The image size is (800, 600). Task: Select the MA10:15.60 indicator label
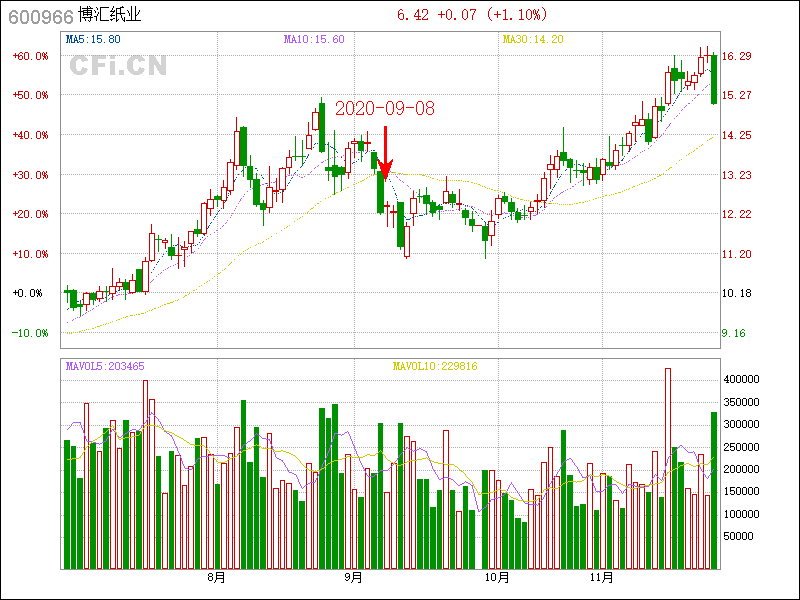click(314, 40)
